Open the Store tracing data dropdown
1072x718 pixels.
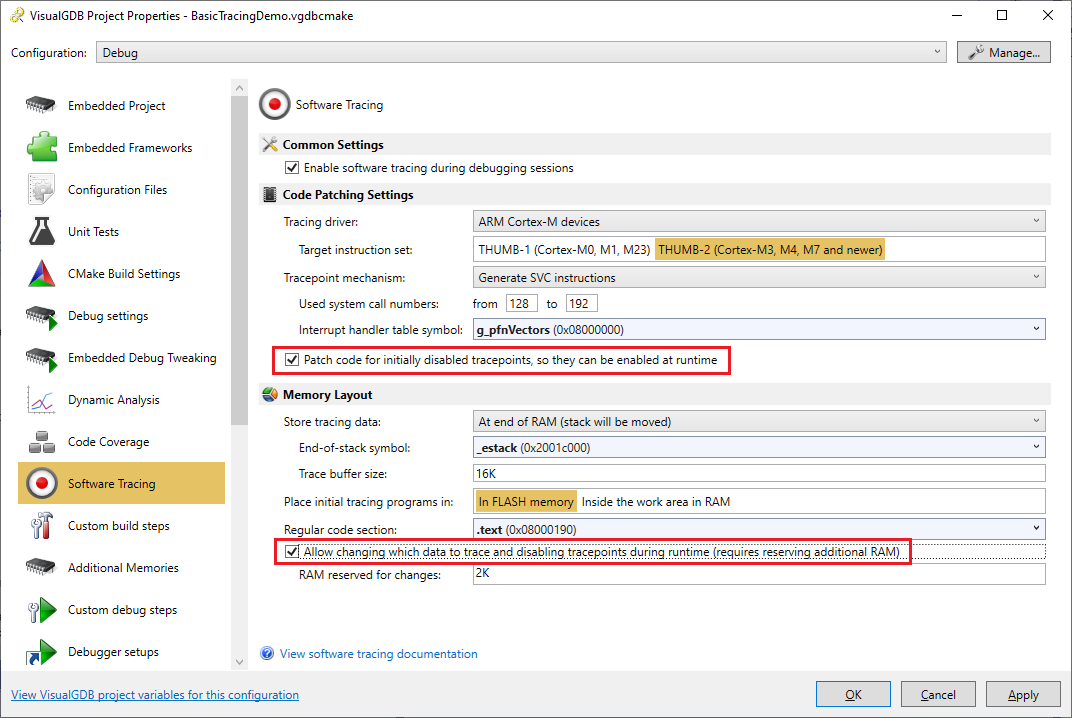pos(759,421)
